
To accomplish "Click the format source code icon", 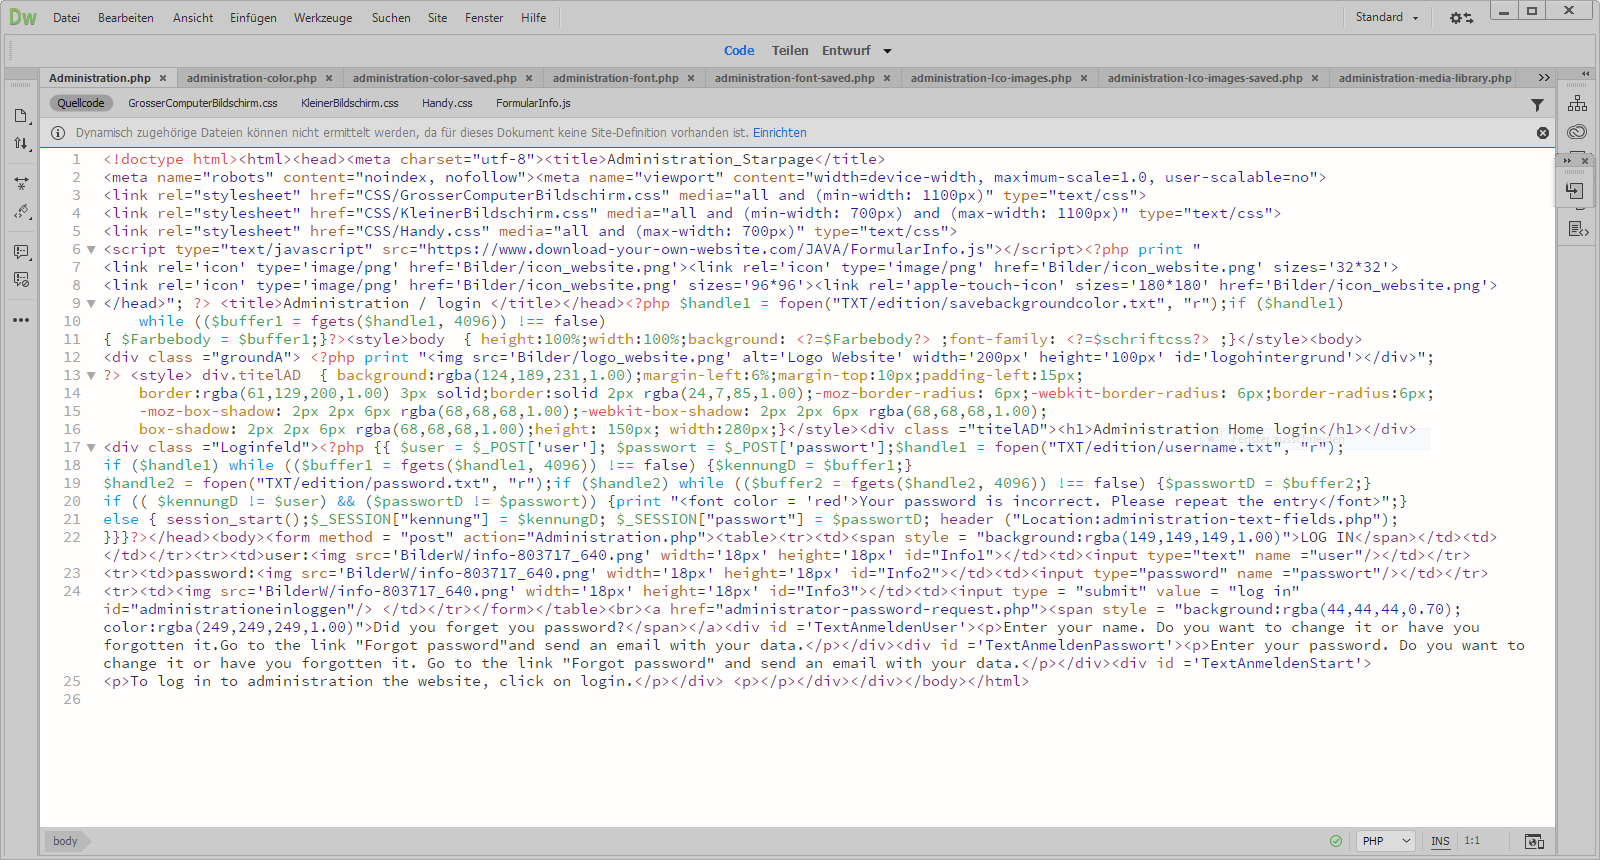I will pos(21,212).
